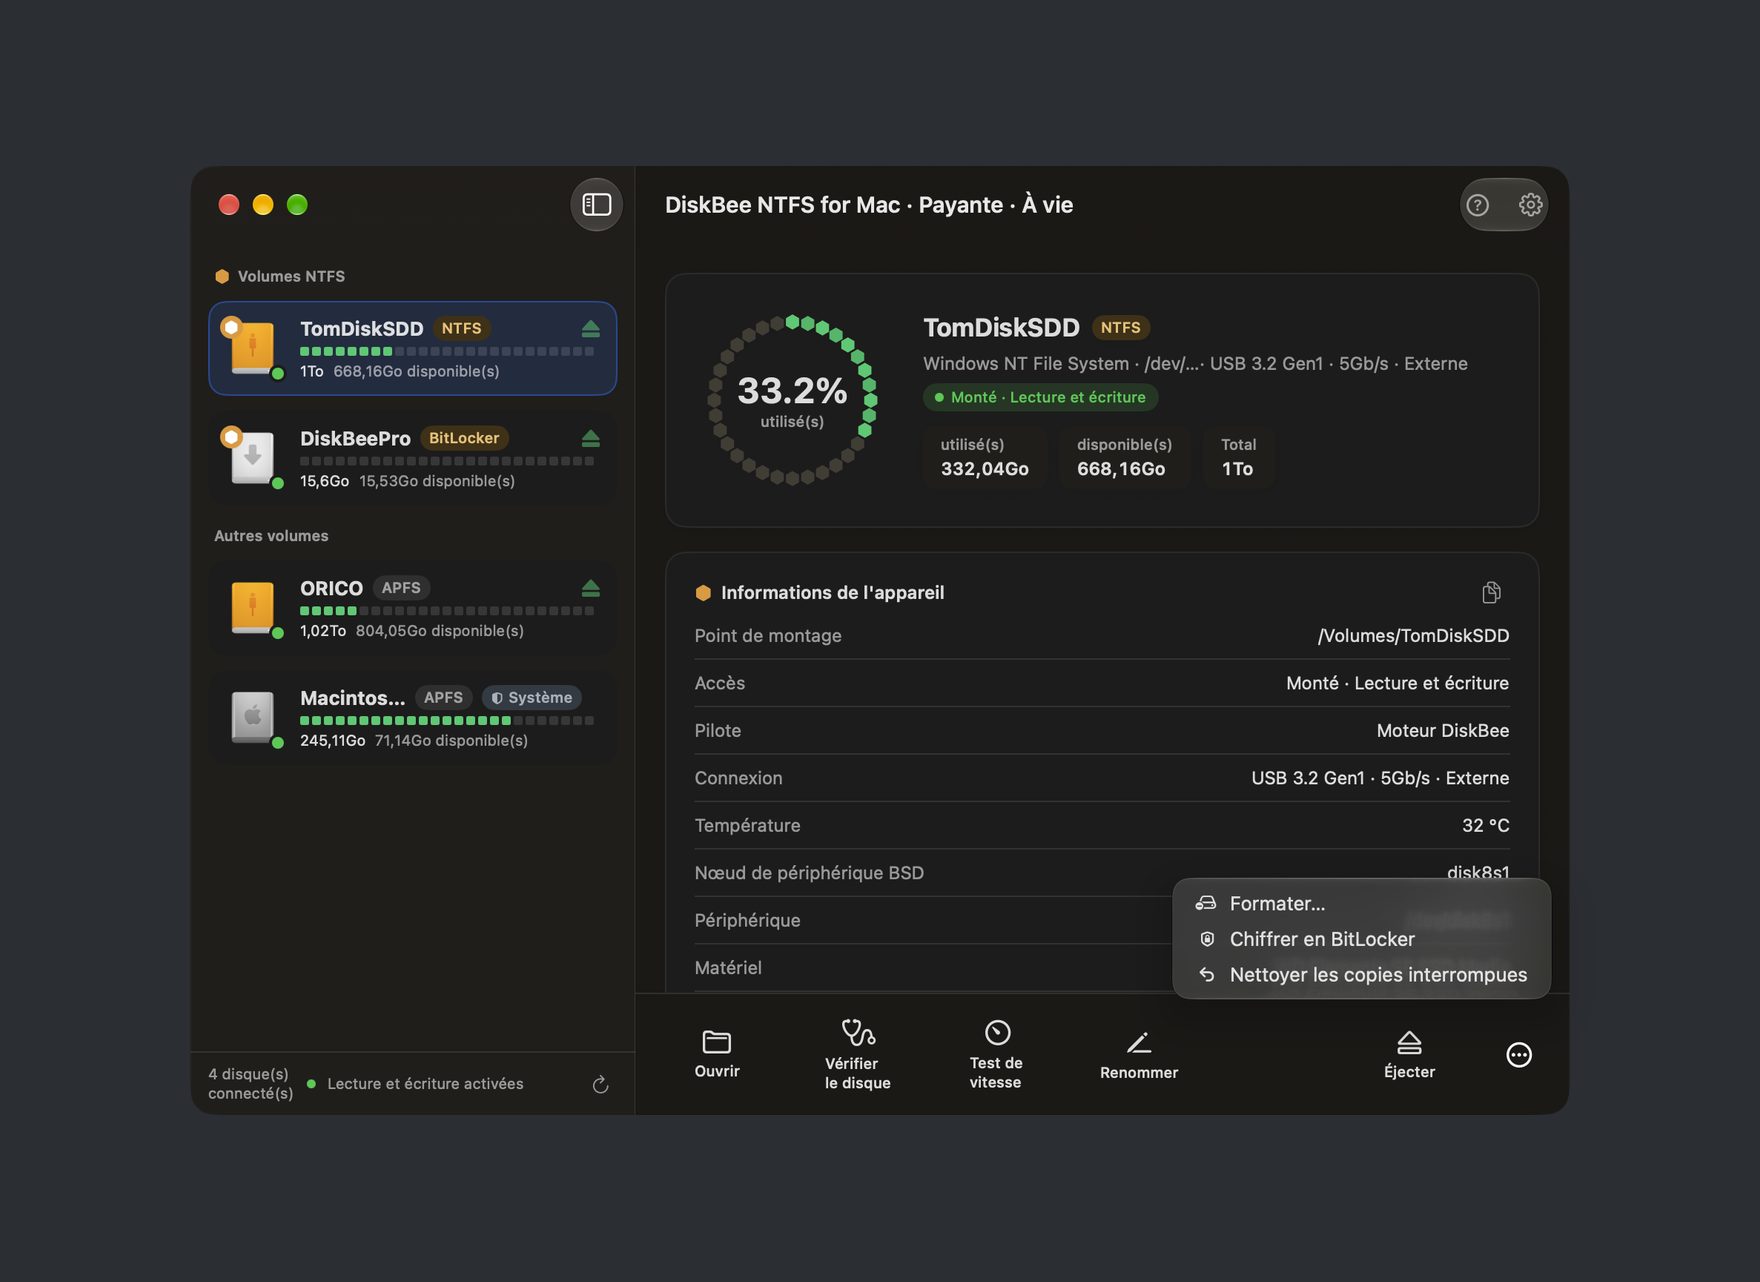1760x1282 pixels.
Task: Click the NTFS badge beside main title
Action: coord(1121,327)
